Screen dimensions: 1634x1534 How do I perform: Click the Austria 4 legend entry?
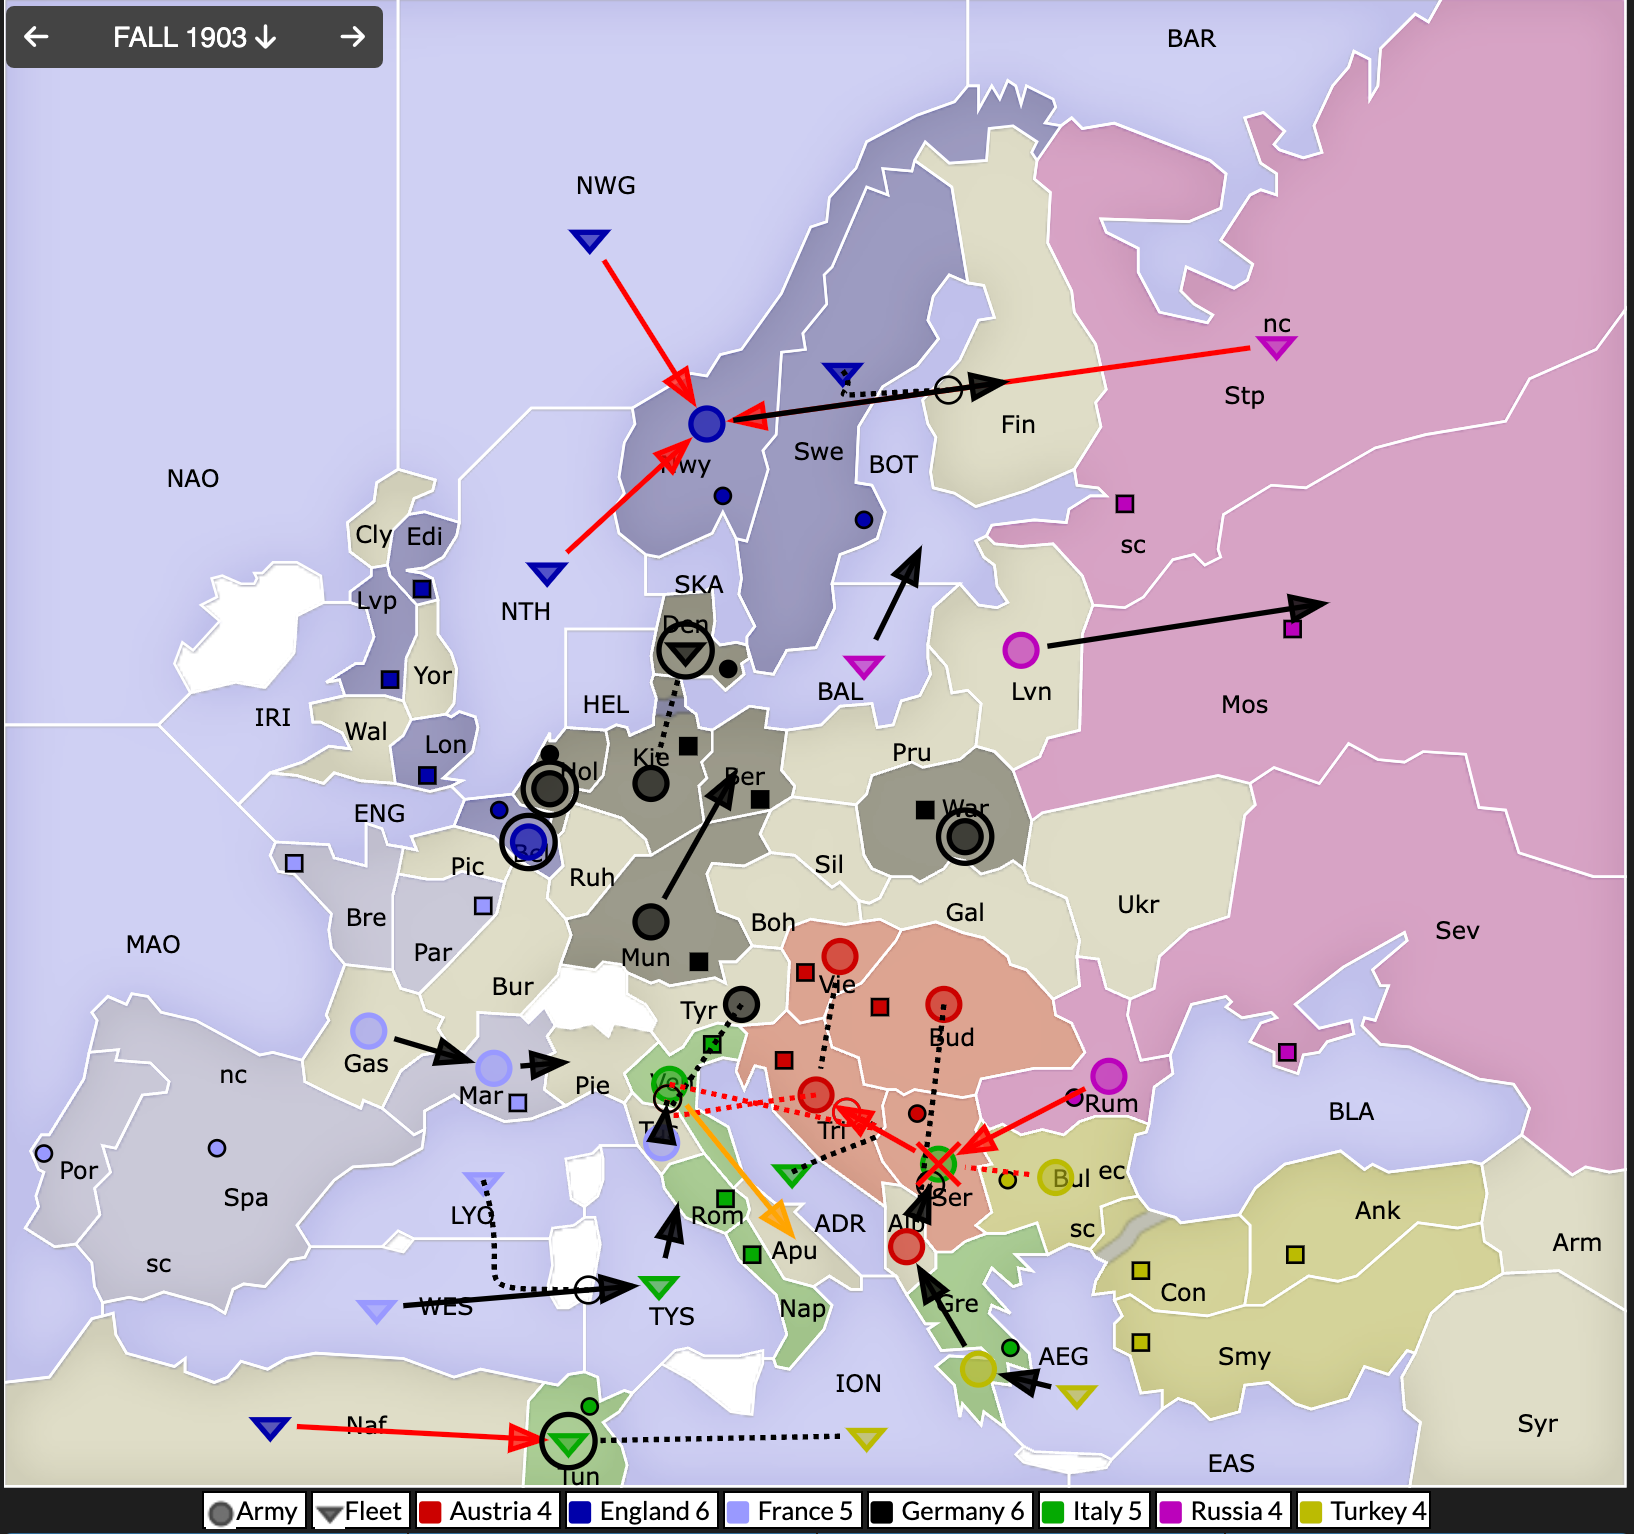[485, 1511]
